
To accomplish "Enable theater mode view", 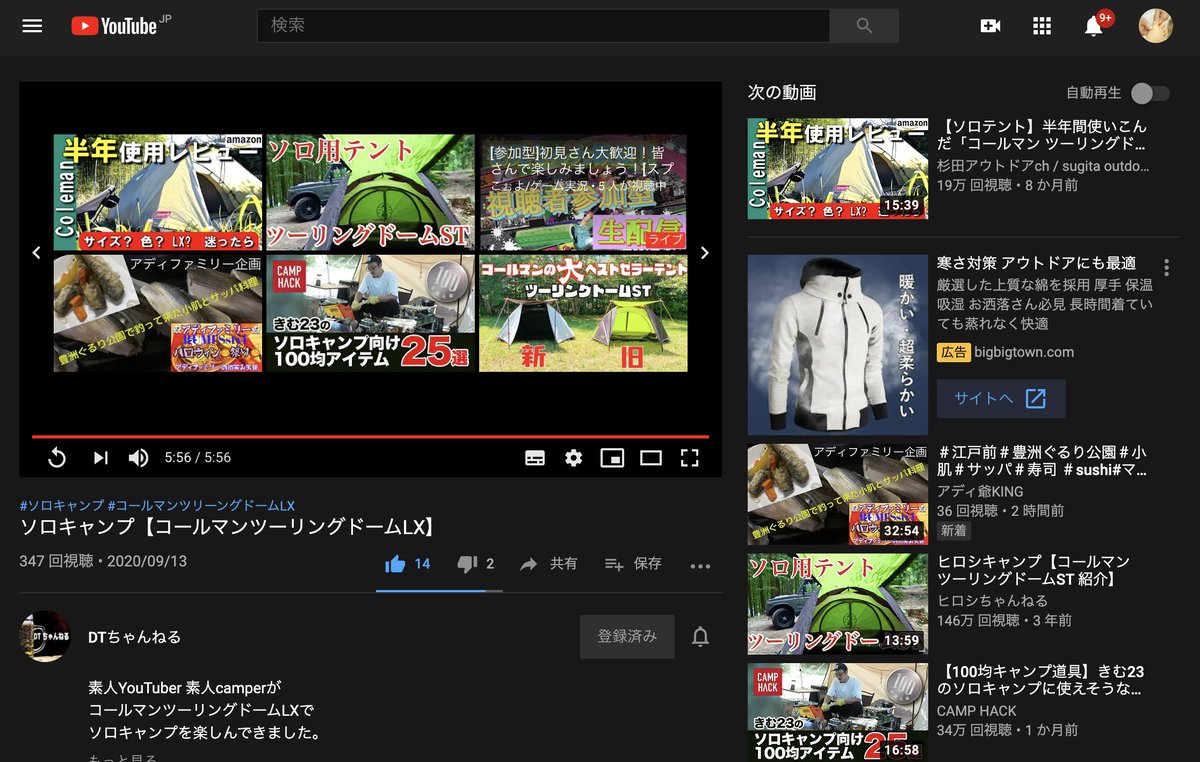I will tap(651, 457).
